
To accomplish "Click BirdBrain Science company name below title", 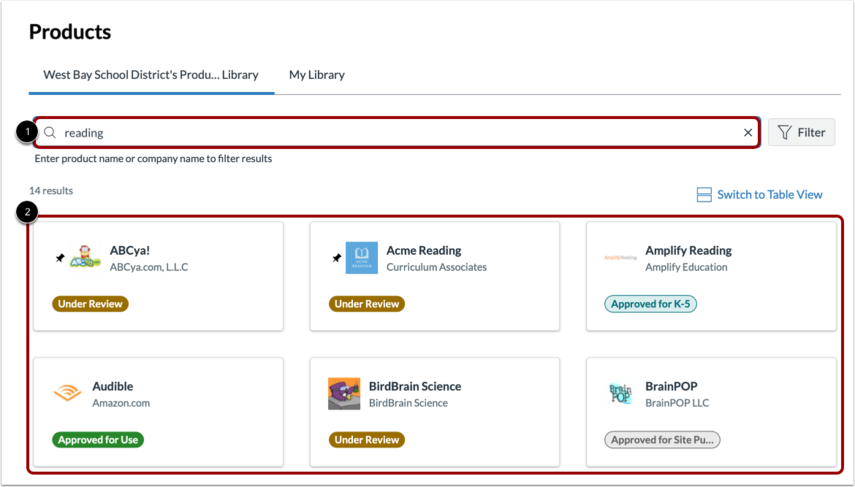I will pos(408,403).
